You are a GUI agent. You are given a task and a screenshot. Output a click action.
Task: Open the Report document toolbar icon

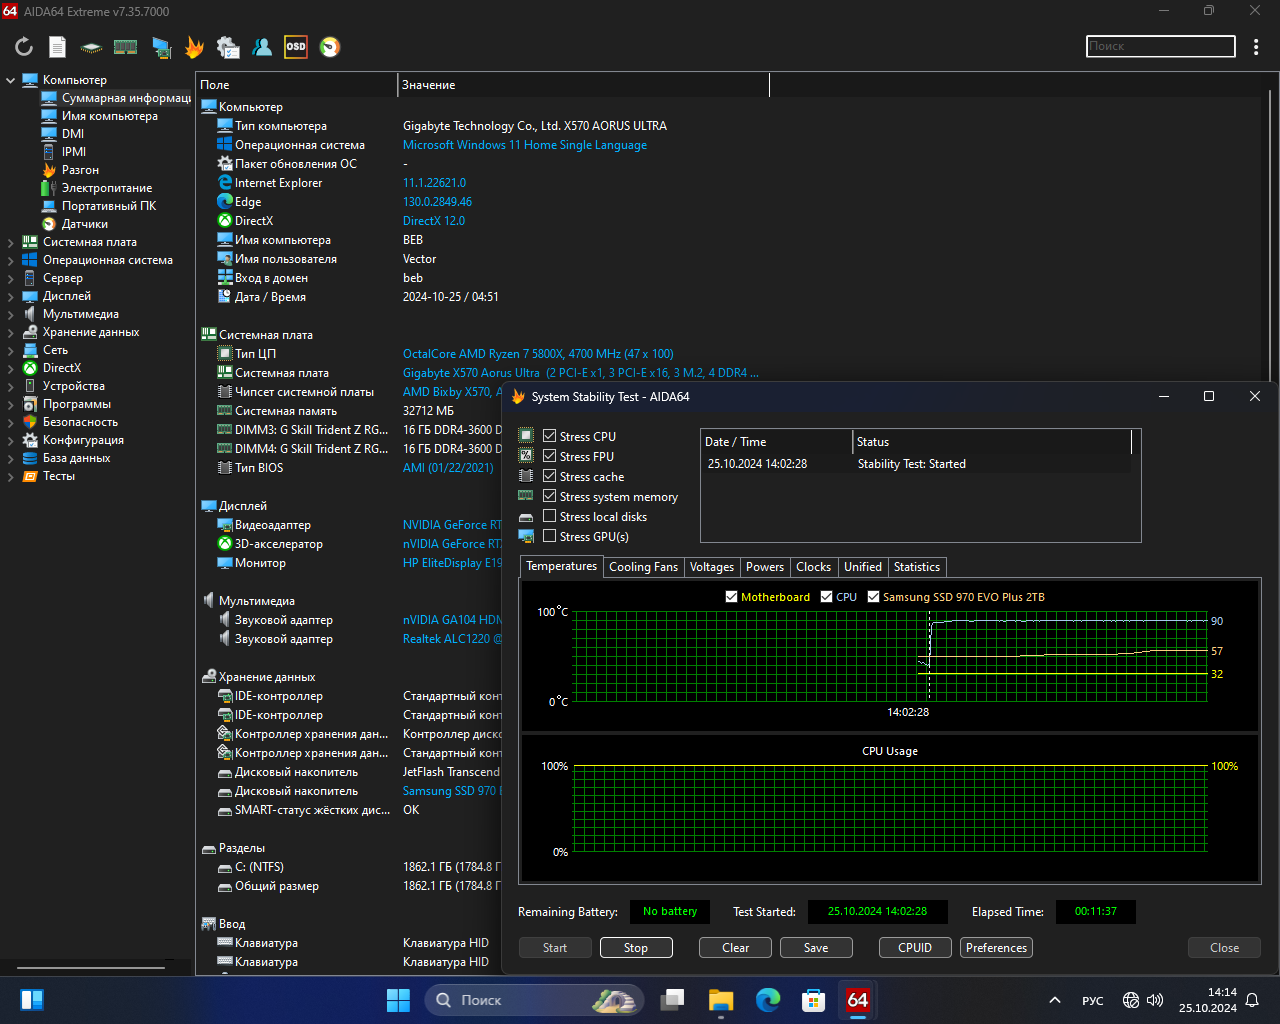[58, 47]
